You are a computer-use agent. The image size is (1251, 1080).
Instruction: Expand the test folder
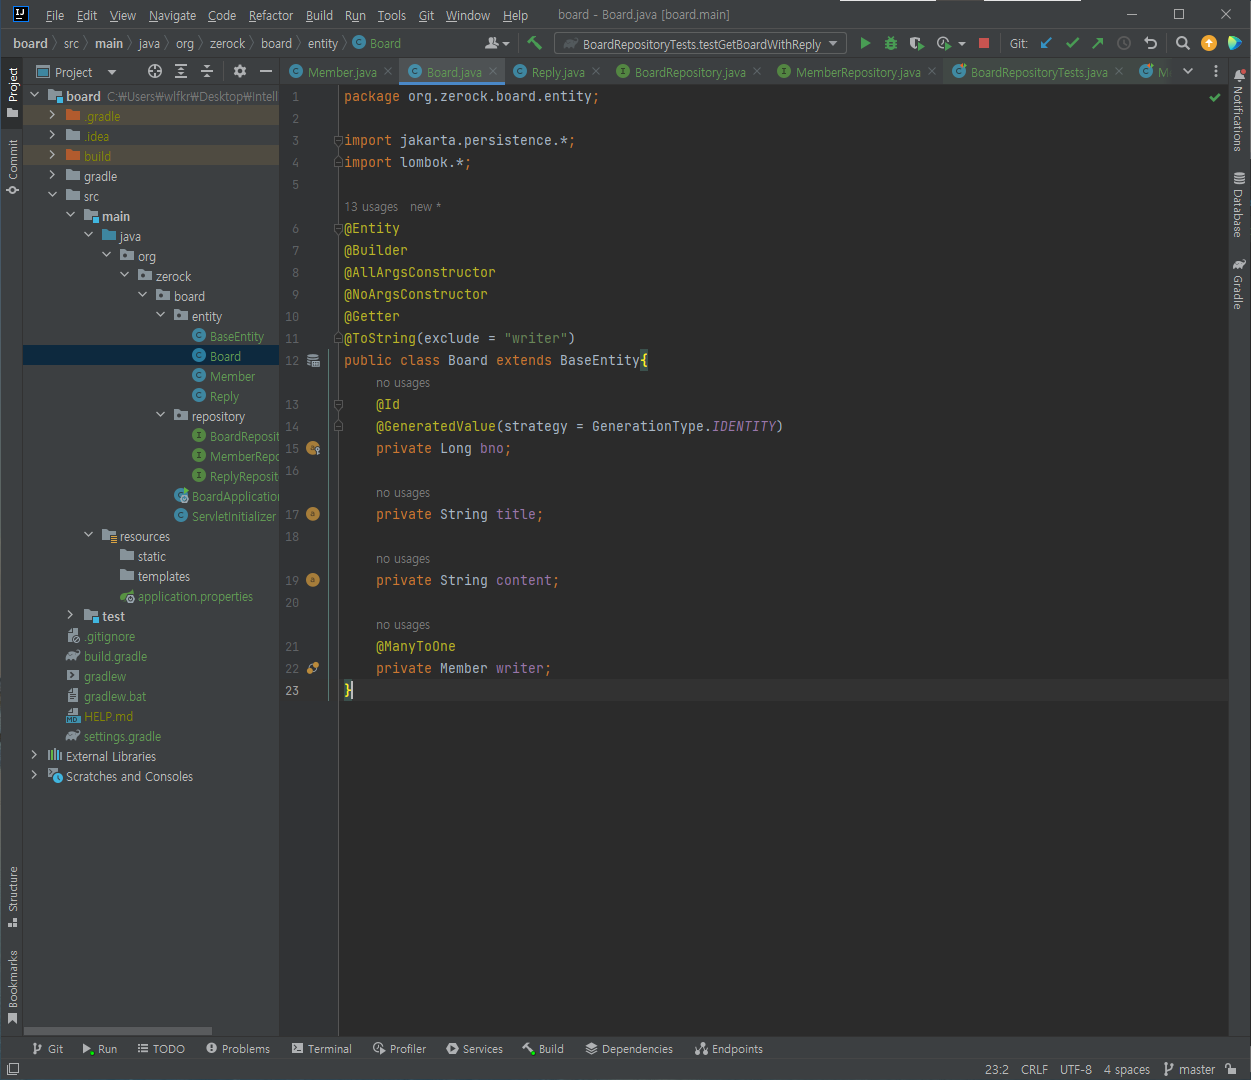70,616
